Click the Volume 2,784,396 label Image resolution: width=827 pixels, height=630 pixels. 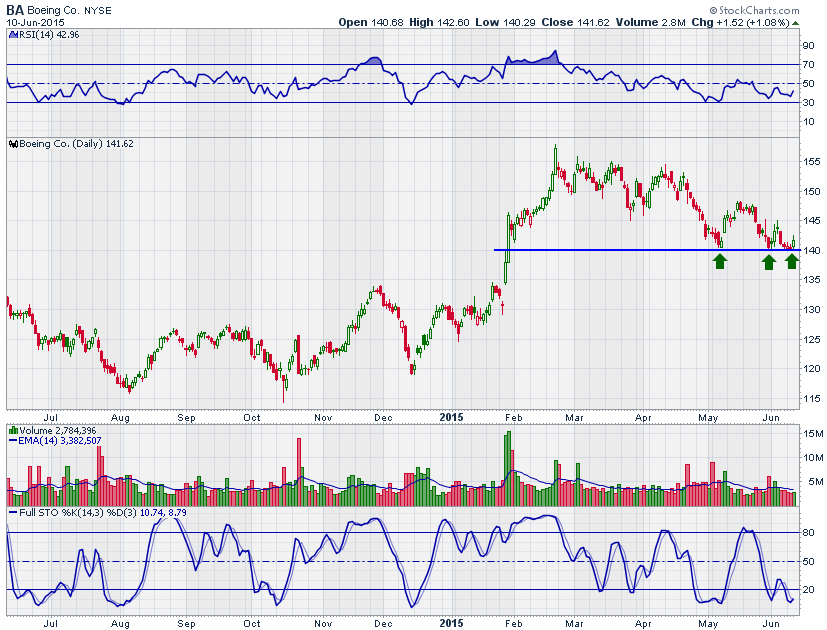pyautogui.click(x=58, y=431)
